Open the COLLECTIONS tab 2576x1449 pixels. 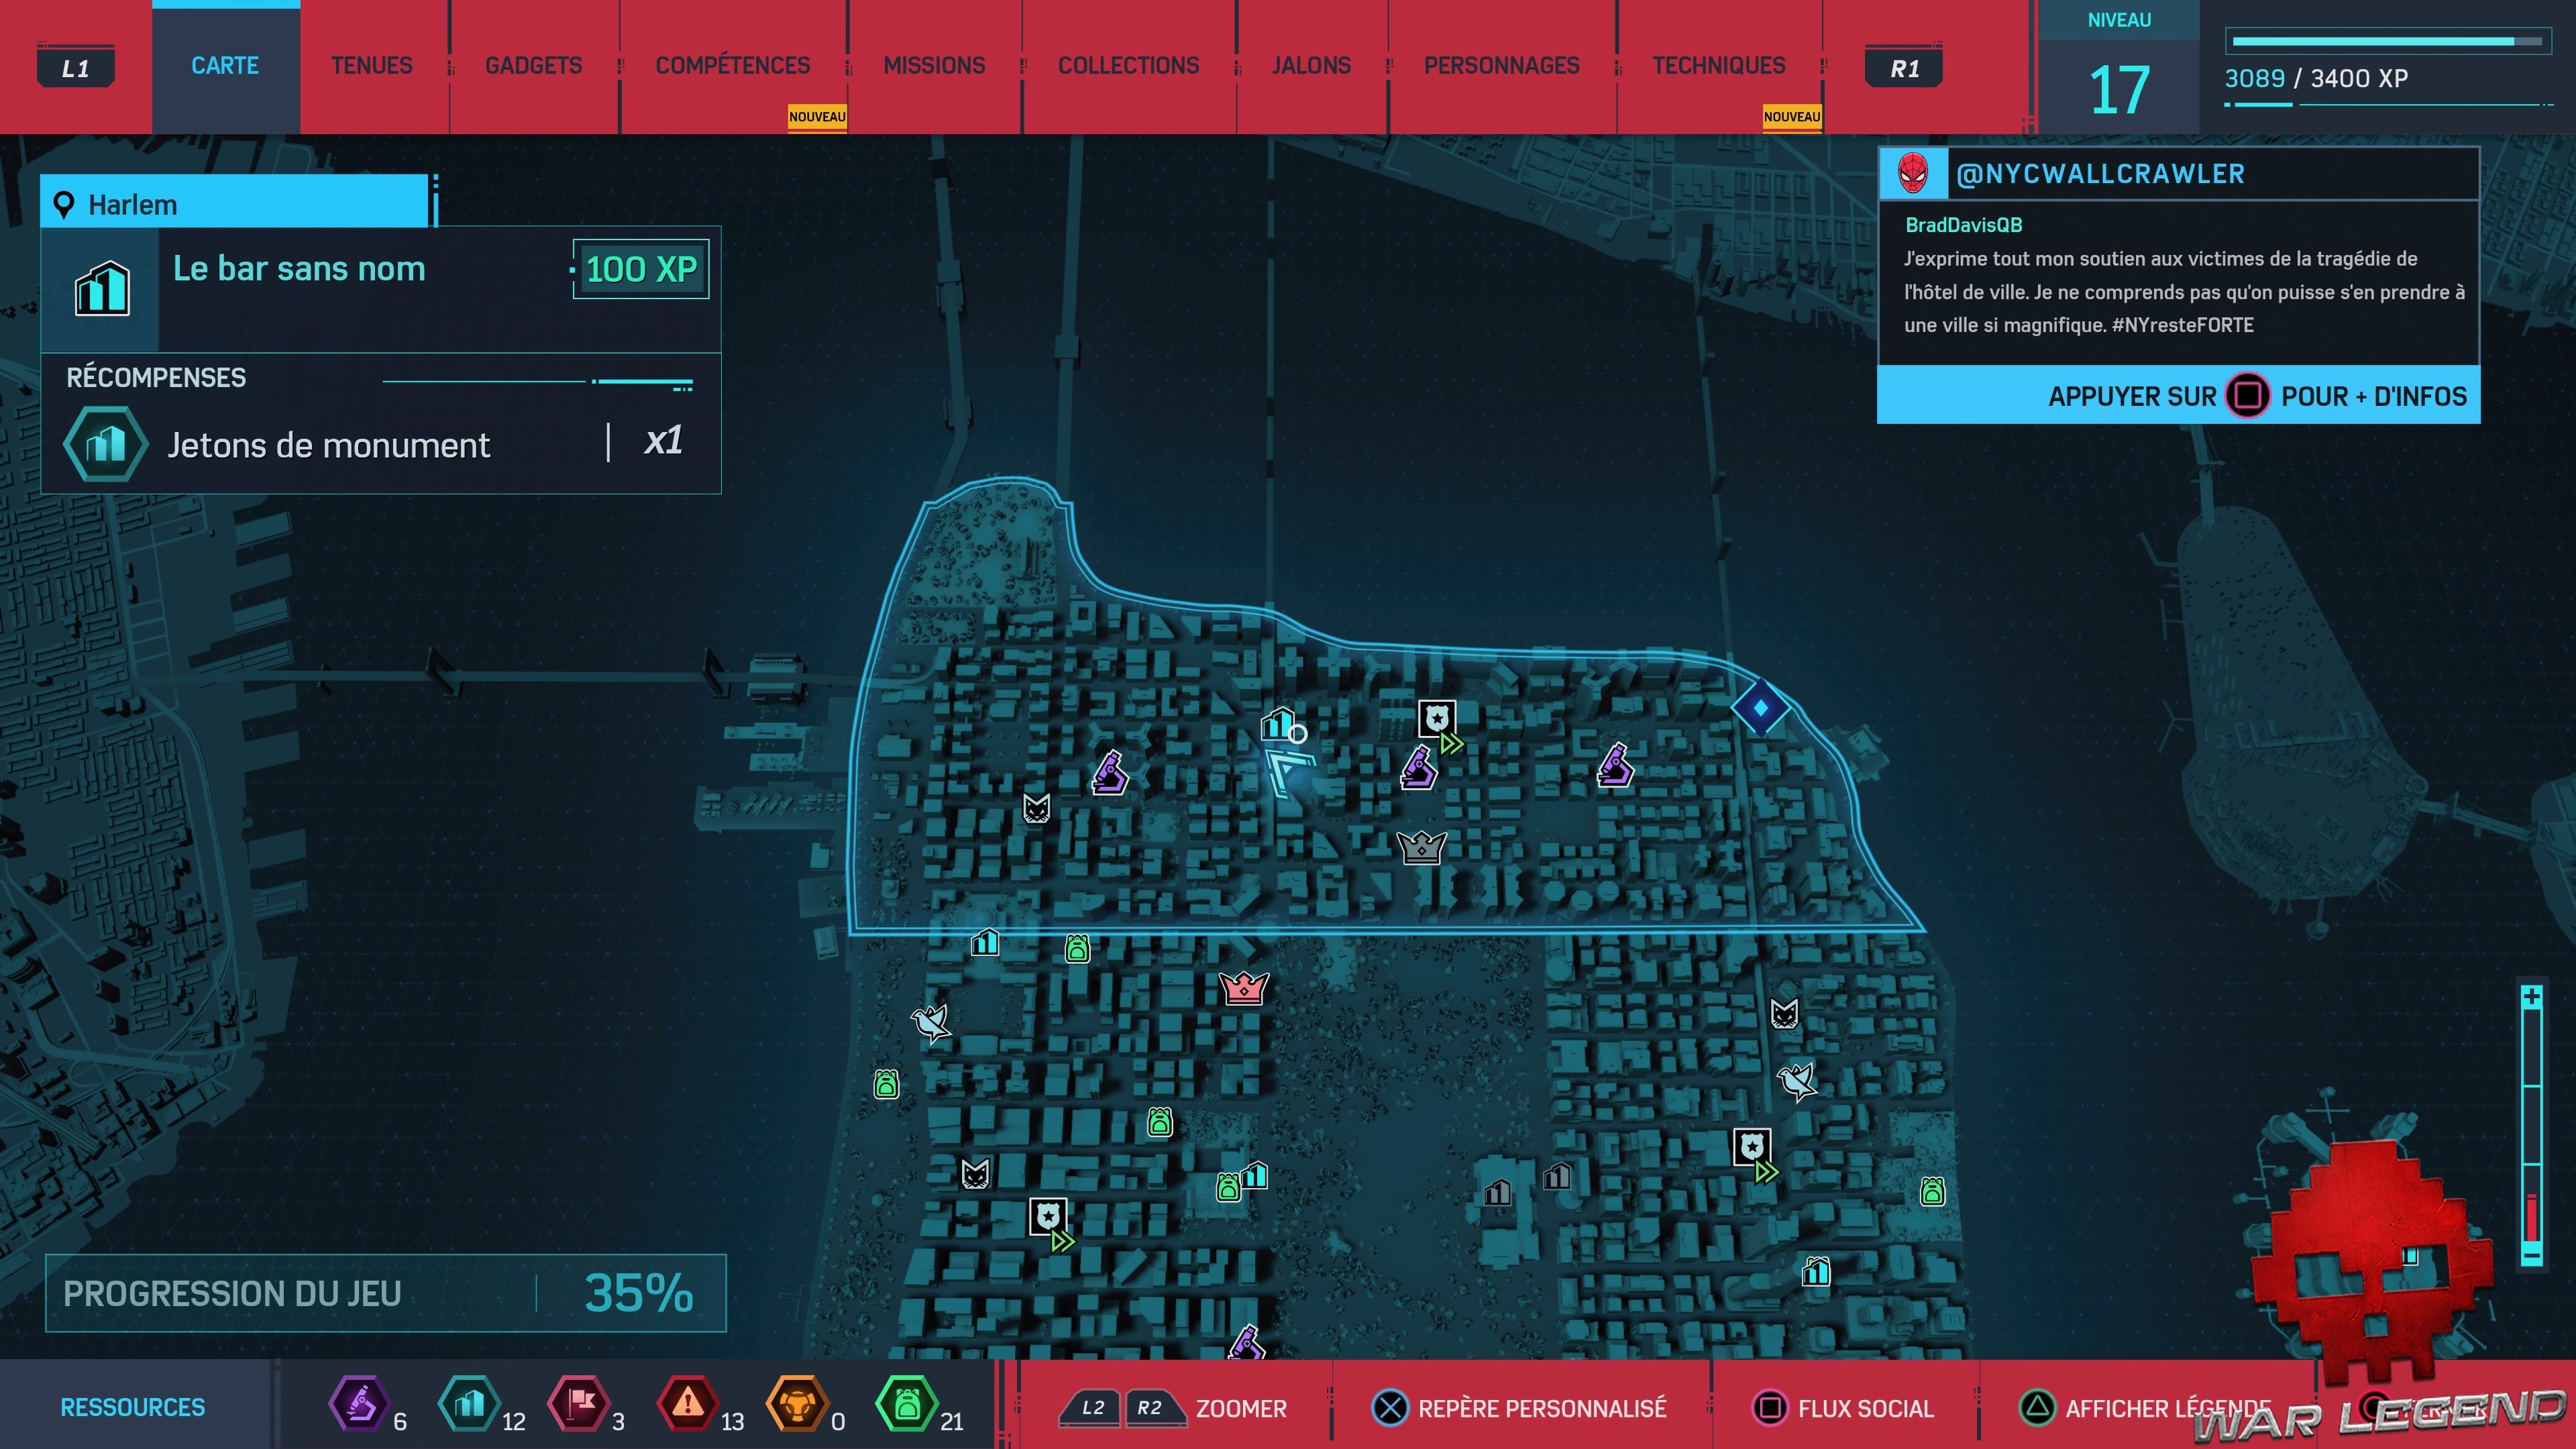(x=1128, y=66)
